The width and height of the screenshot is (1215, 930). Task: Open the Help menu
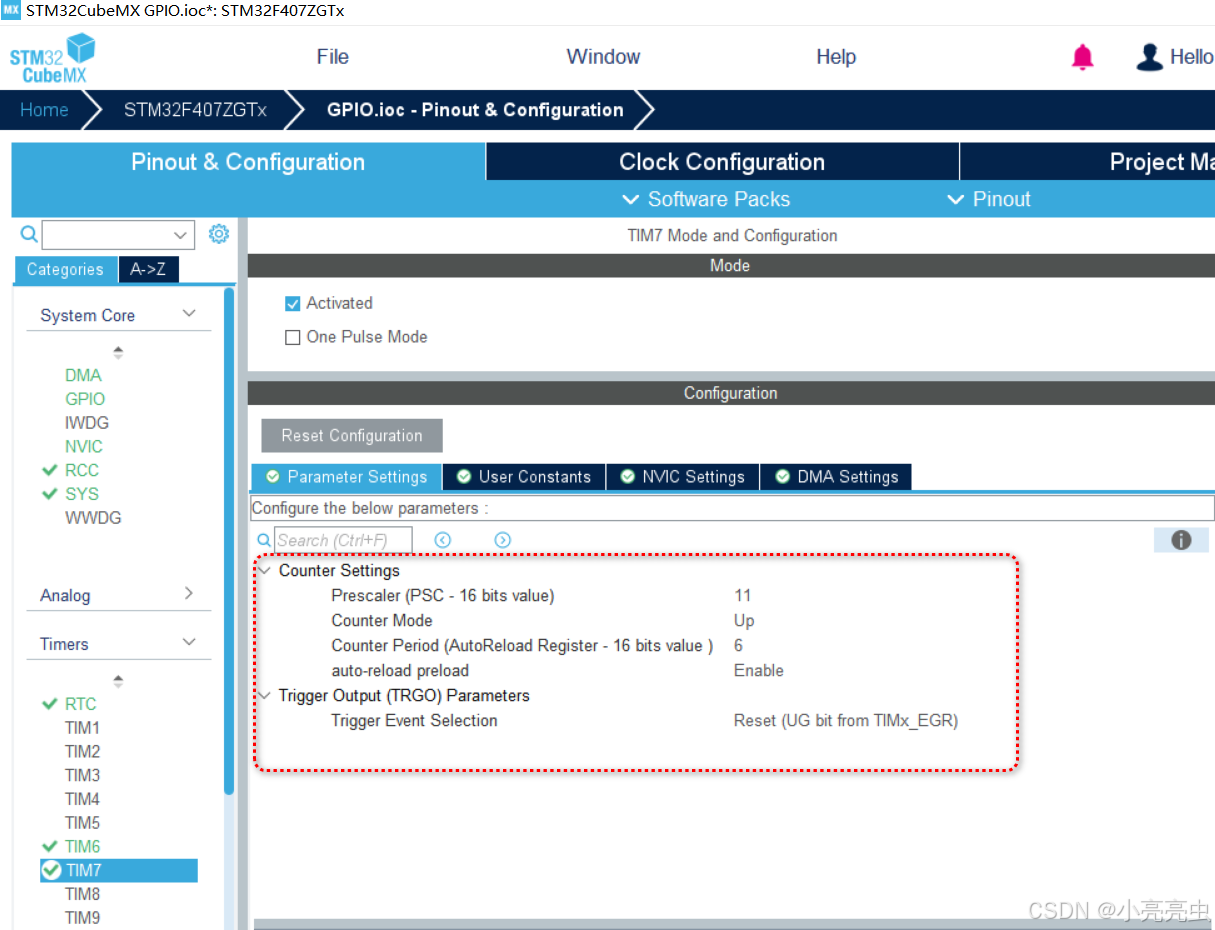click(x=836, y=57)
